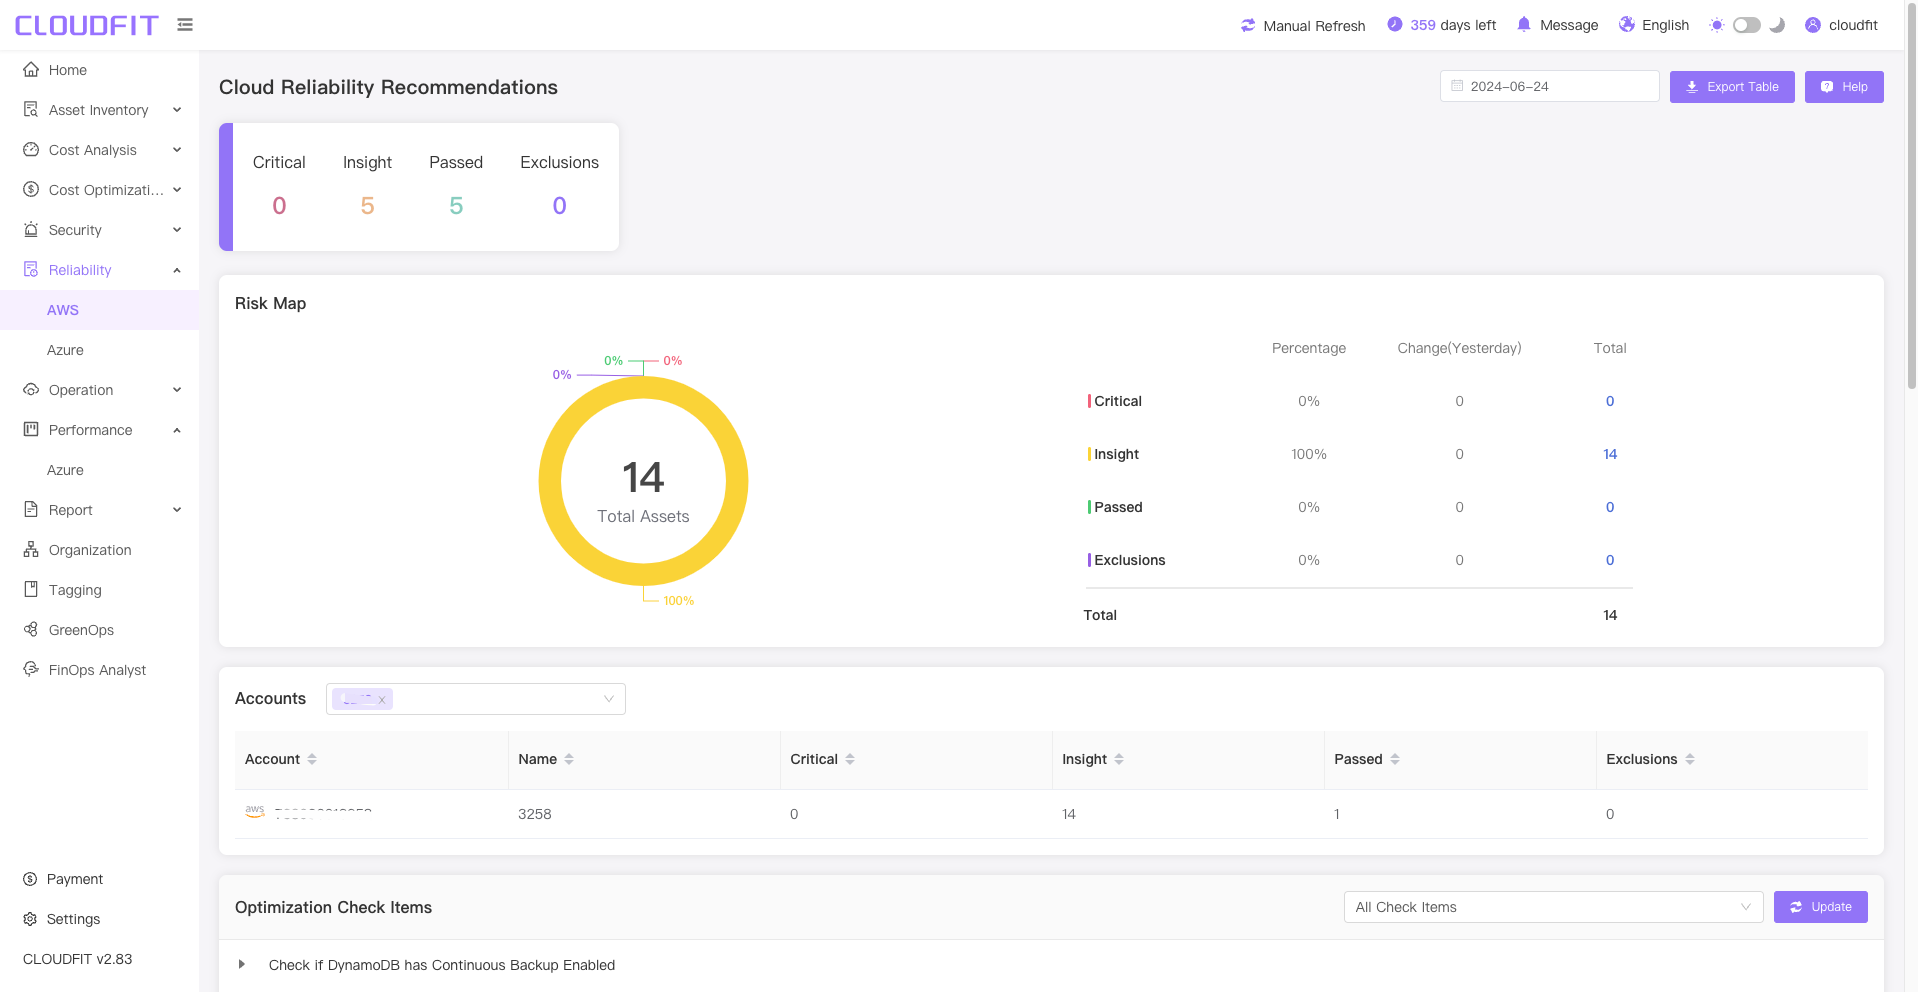Viewport: 1918px width, 992px height.
Task: Click the FinOps Analyst icon
Action: click(x=31, y=669)
